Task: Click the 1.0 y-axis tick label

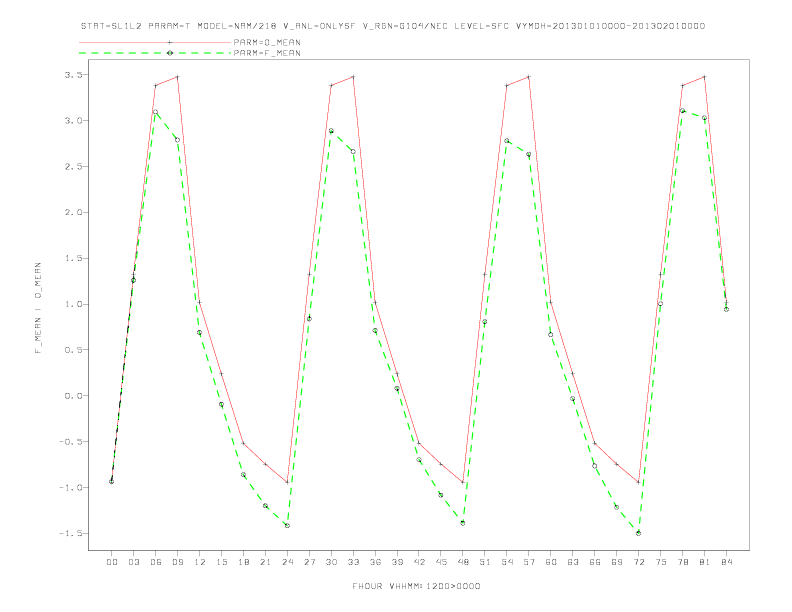Action: click(x=73, y=304)
